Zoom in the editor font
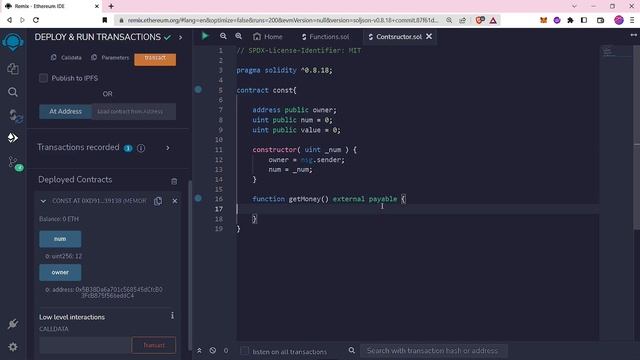Viewport: 640px width, 360px height. coord(239,36)
